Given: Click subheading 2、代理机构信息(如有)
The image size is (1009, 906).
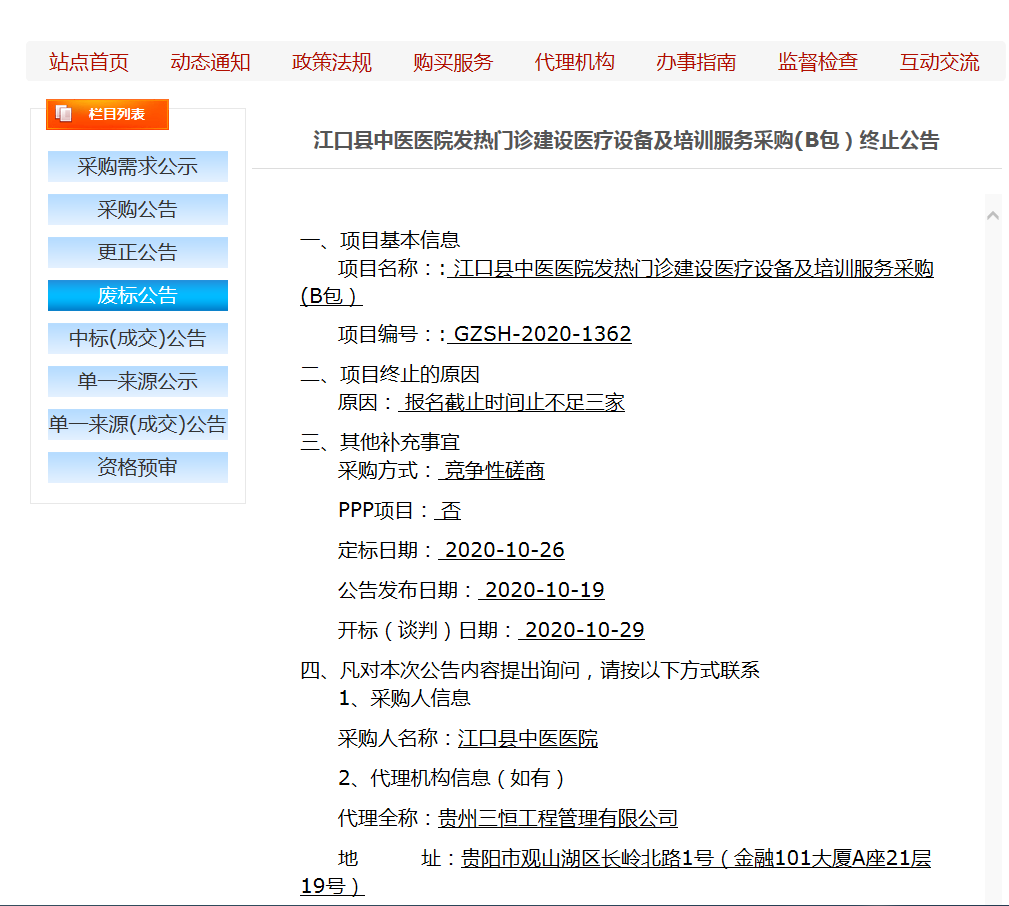Looking at the screenshot, I should tap(452, 778).
